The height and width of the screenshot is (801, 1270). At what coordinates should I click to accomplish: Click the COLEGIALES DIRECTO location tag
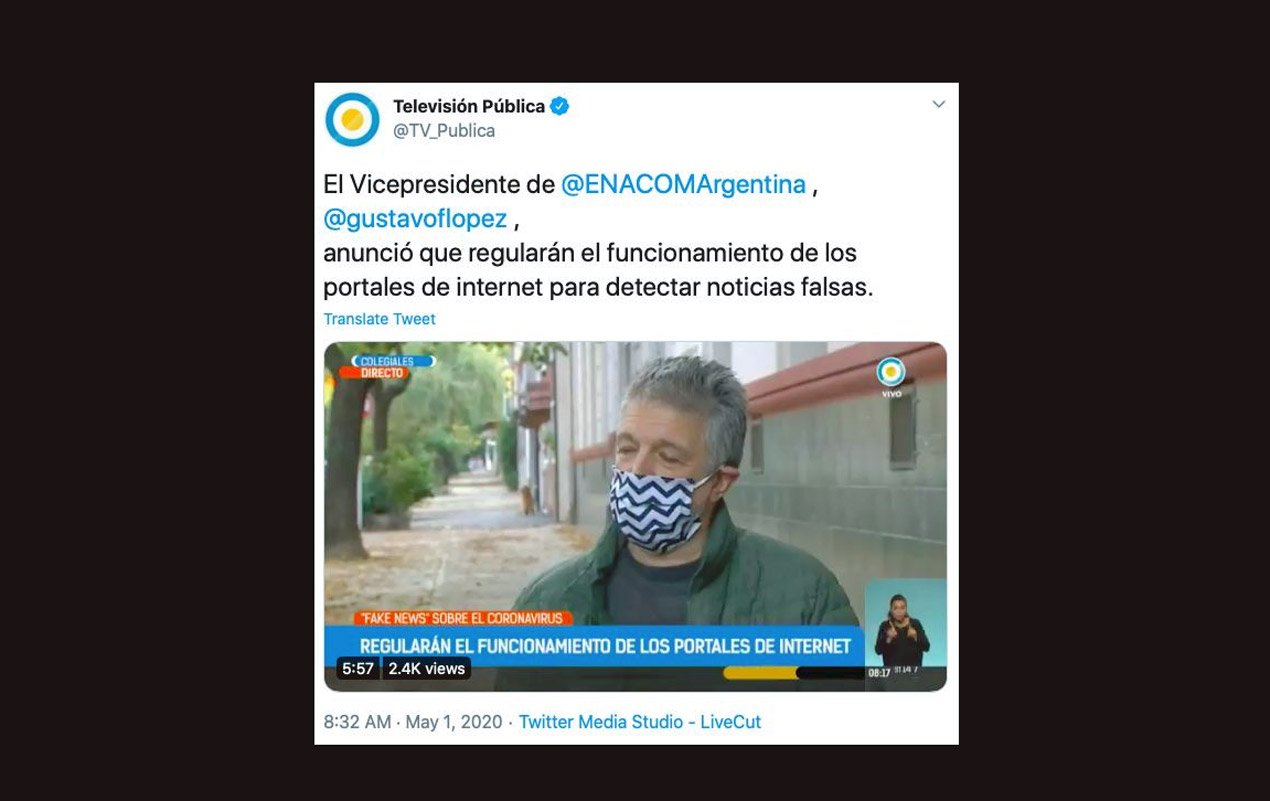tap(386, 367)
